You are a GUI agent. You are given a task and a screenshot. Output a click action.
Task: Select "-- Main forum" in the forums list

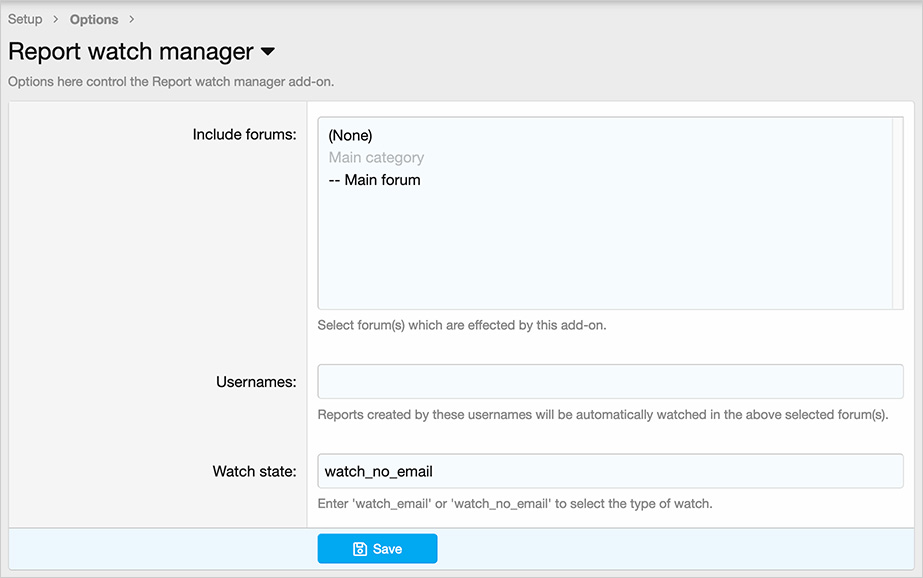(x=374, y=180)
